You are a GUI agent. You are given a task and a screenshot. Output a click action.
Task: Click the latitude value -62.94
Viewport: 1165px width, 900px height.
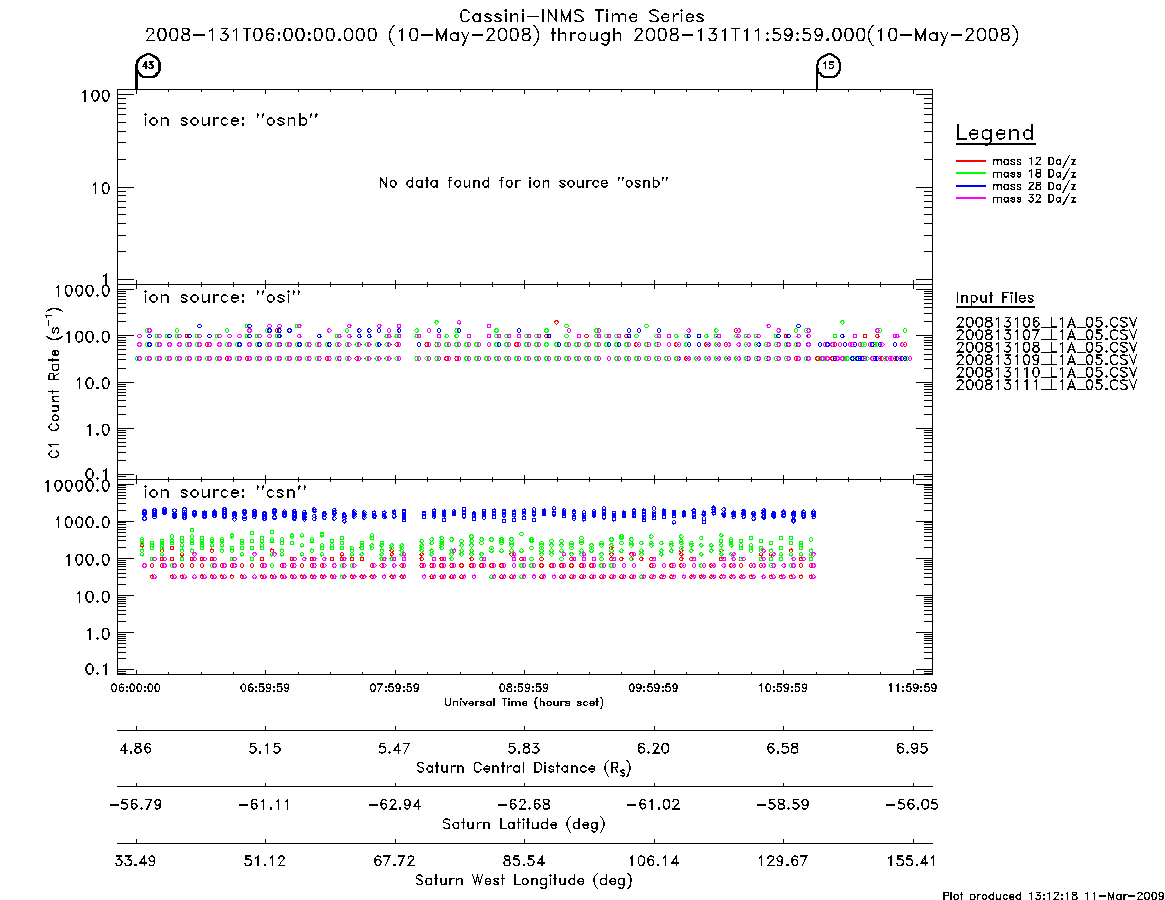point(395,805)
